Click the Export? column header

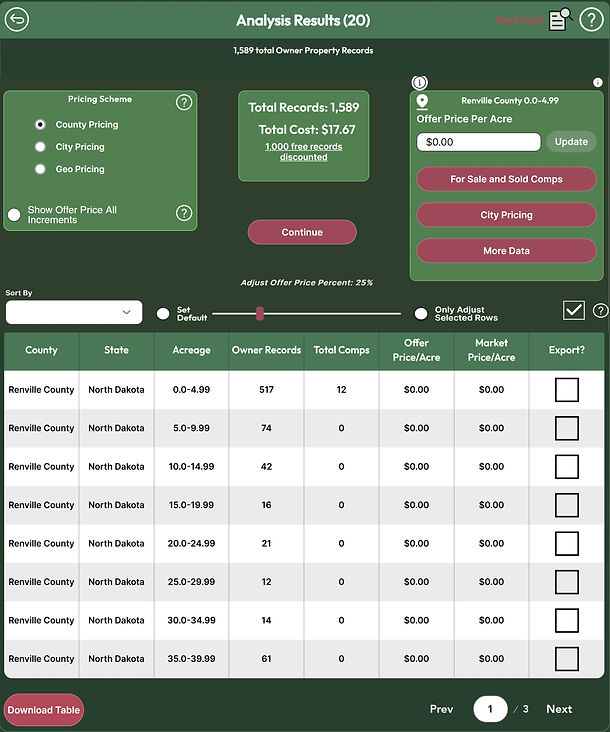[x=567, y=350]
